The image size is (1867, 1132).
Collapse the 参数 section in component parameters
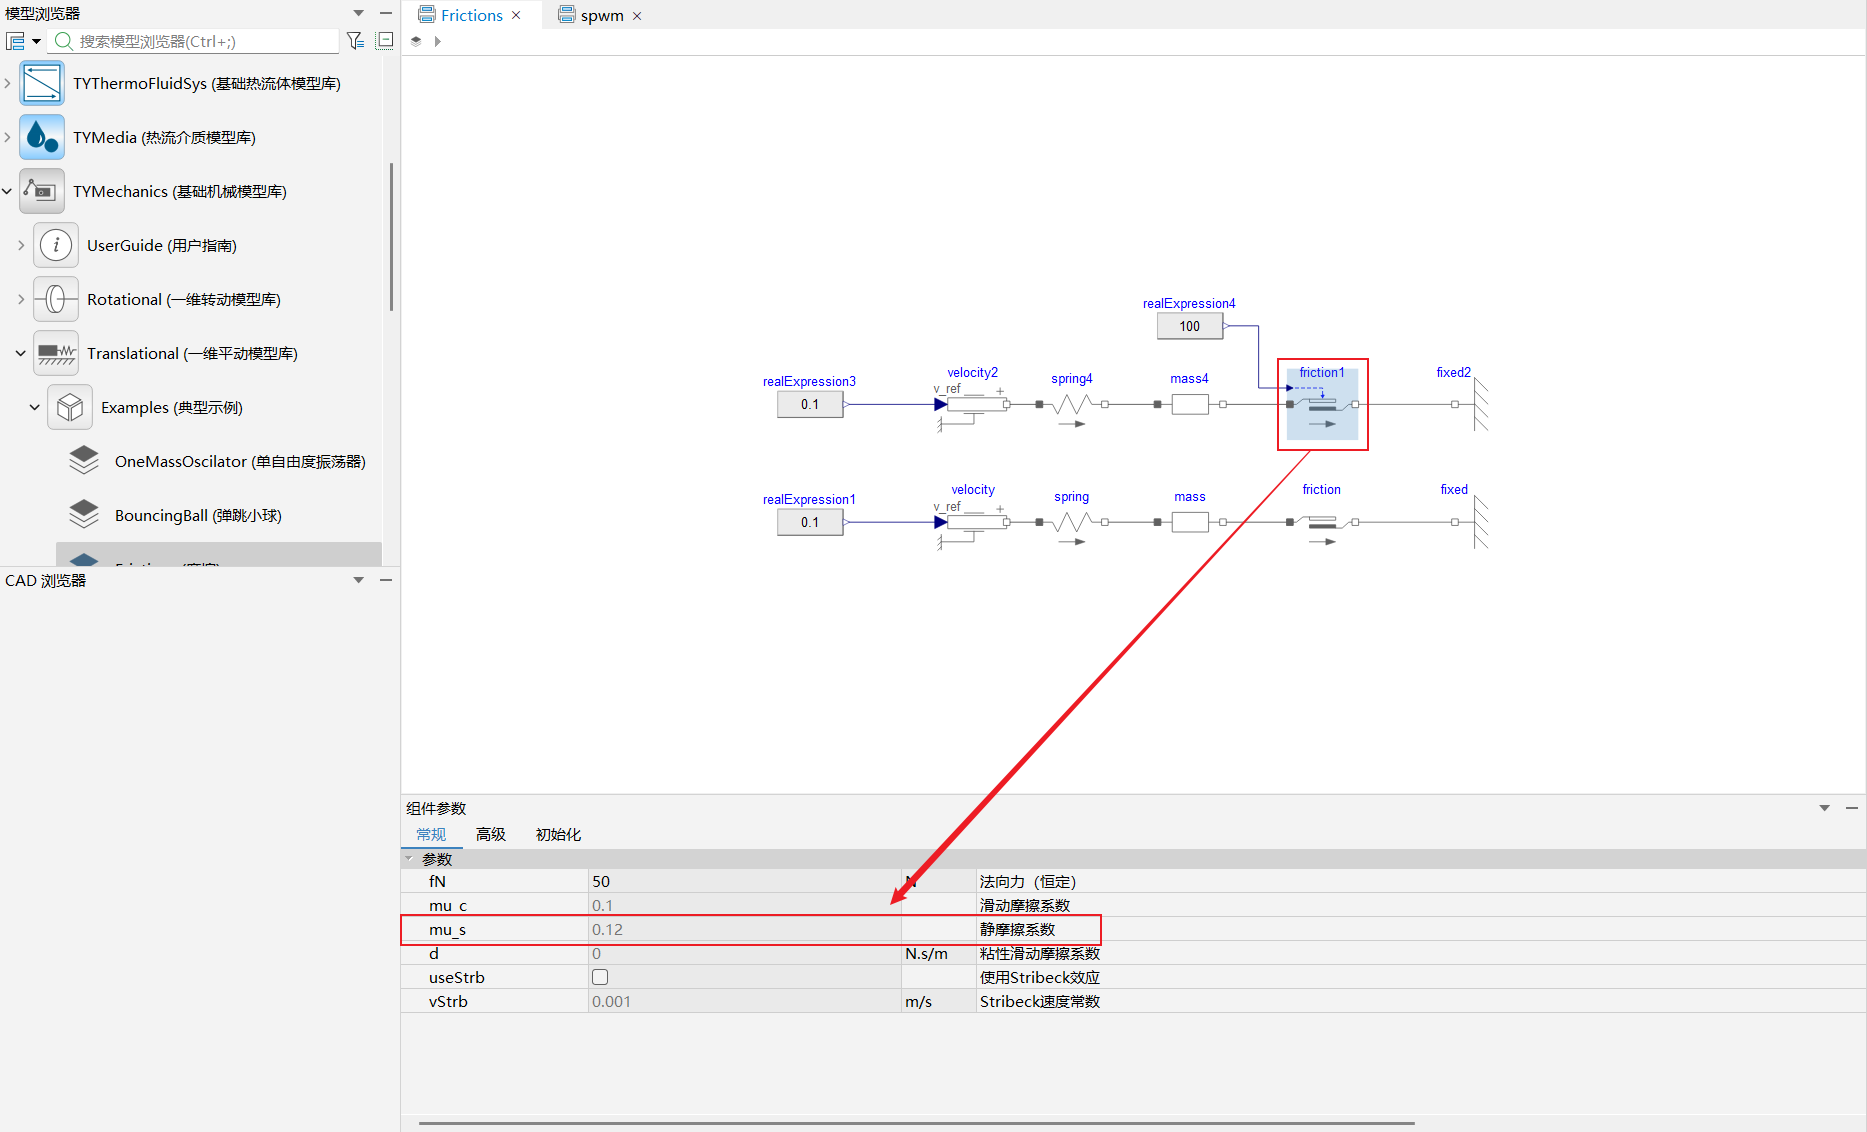(409, 859)
